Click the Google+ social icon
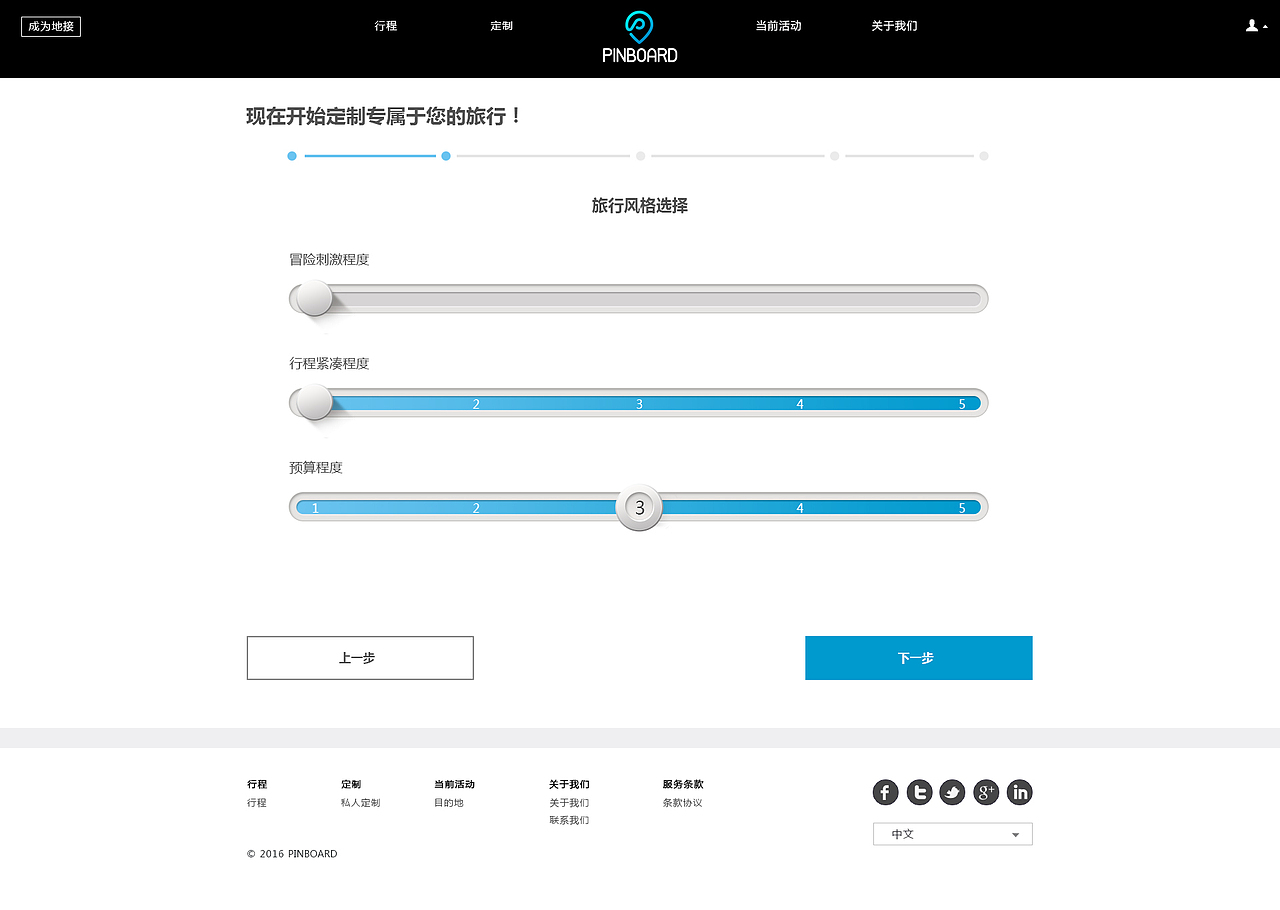 (x=986, y=792)
